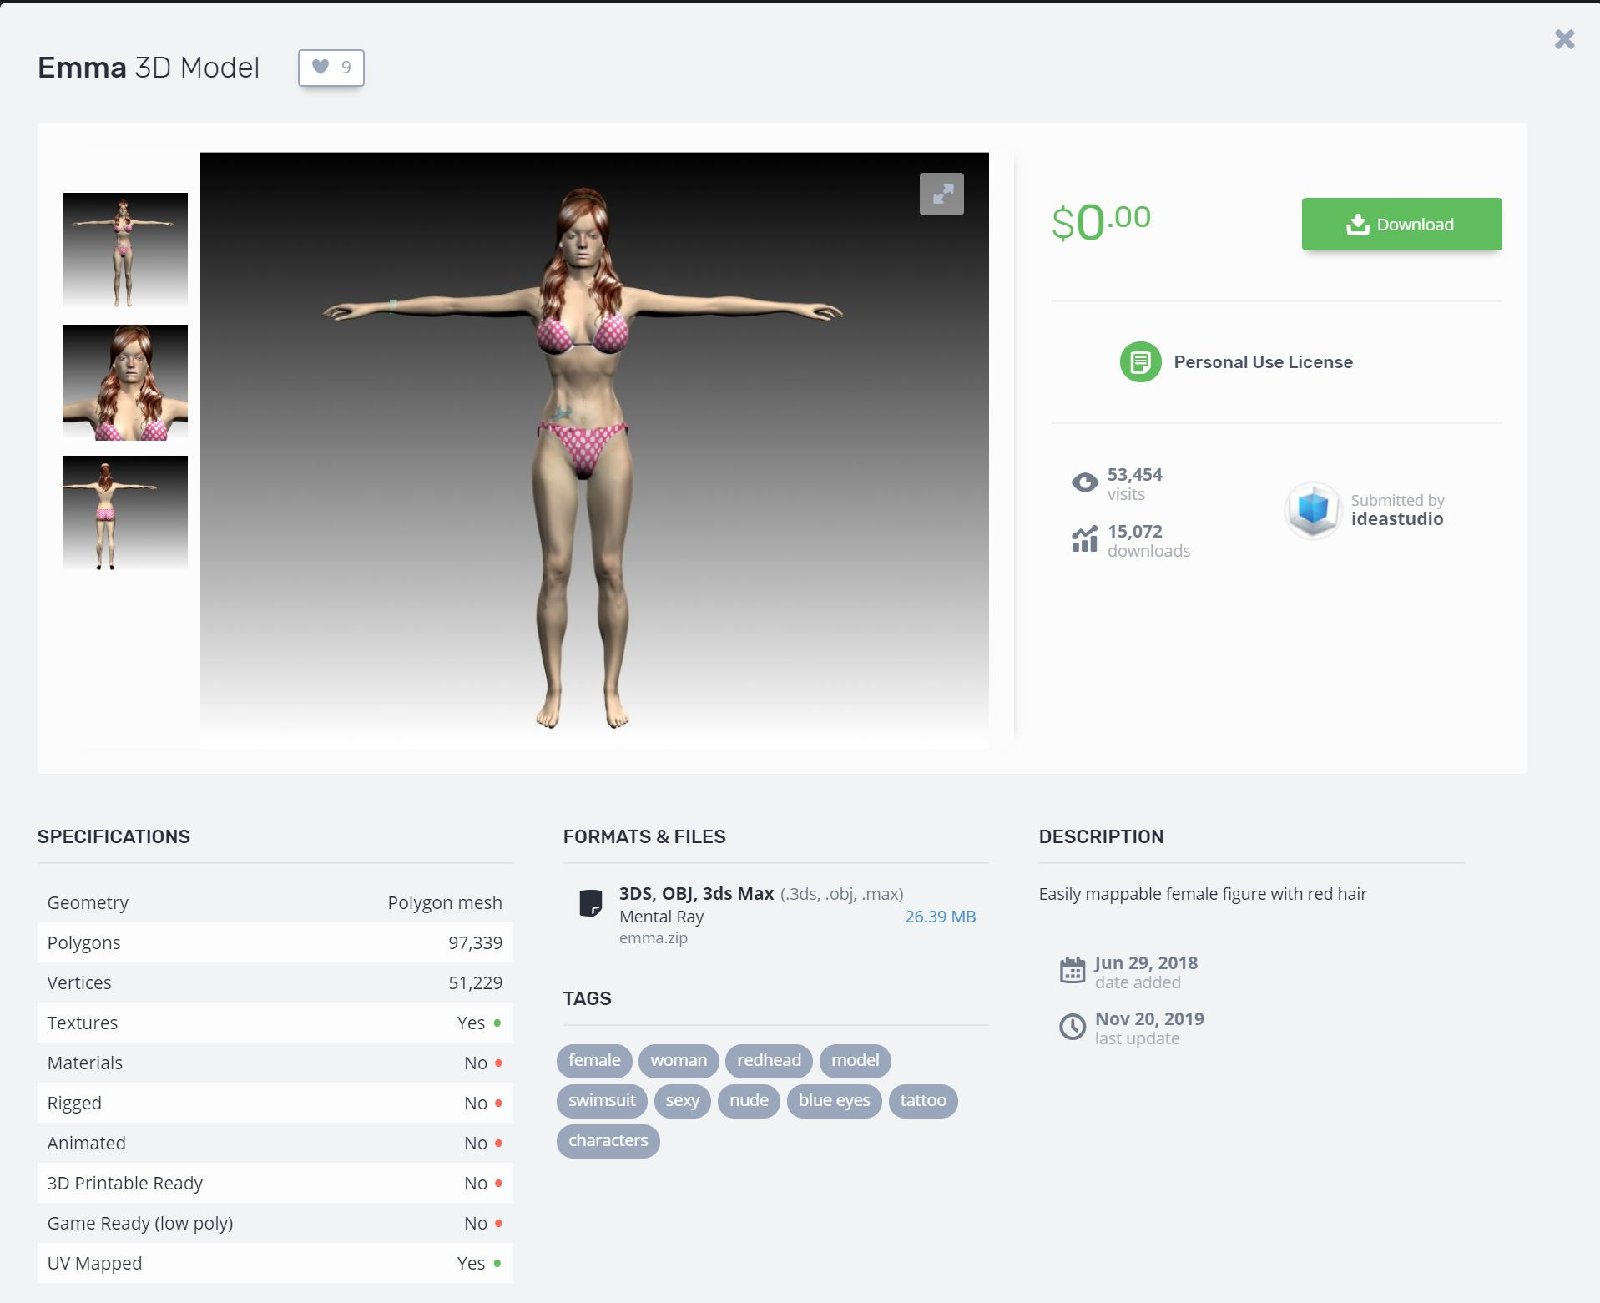Expand the preview to fullscreen
Screen dimensions: 1600x1303
(942, 194)
